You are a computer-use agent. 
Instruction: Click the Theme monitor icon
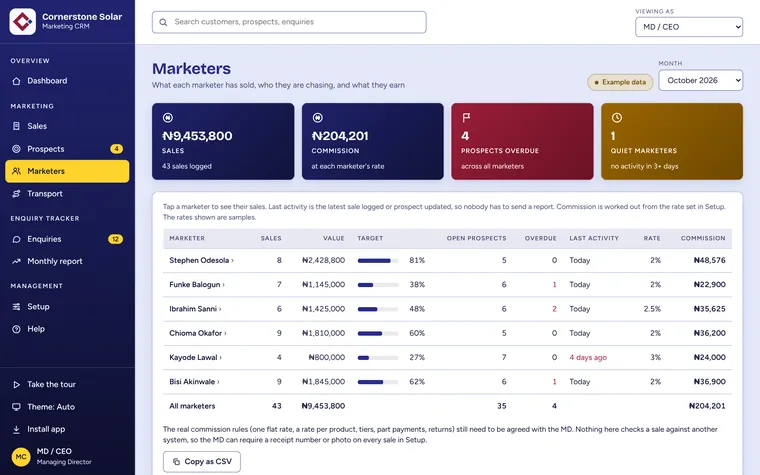pyautogui.click(x=16, y=407)
